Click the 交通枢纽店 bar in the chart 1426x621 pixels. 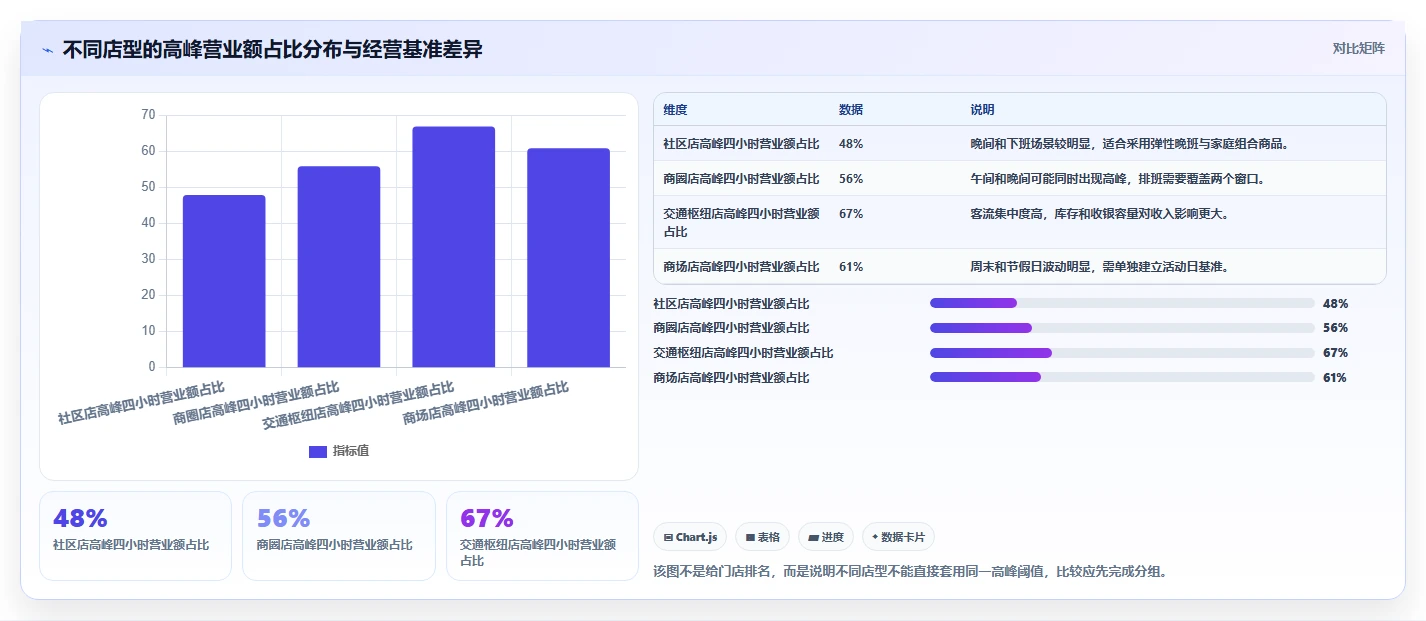(453, 247)
